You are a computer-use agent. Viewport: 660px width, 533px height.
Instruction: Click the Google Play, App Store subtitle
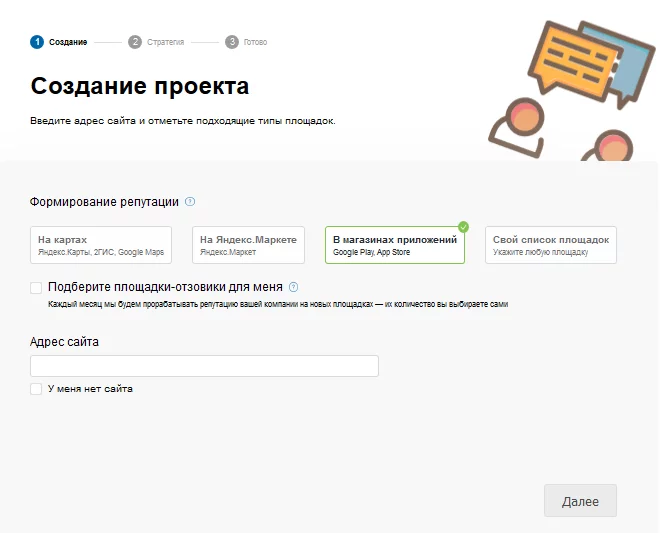[371, 252]
